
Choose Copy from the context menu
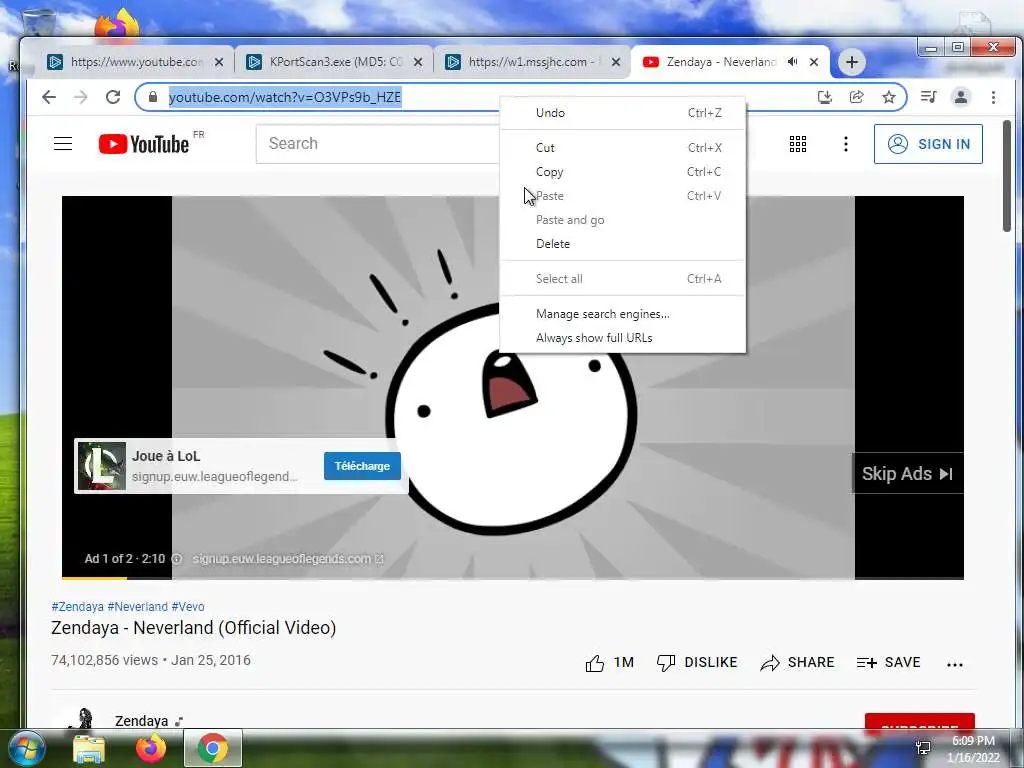point(622,172)
